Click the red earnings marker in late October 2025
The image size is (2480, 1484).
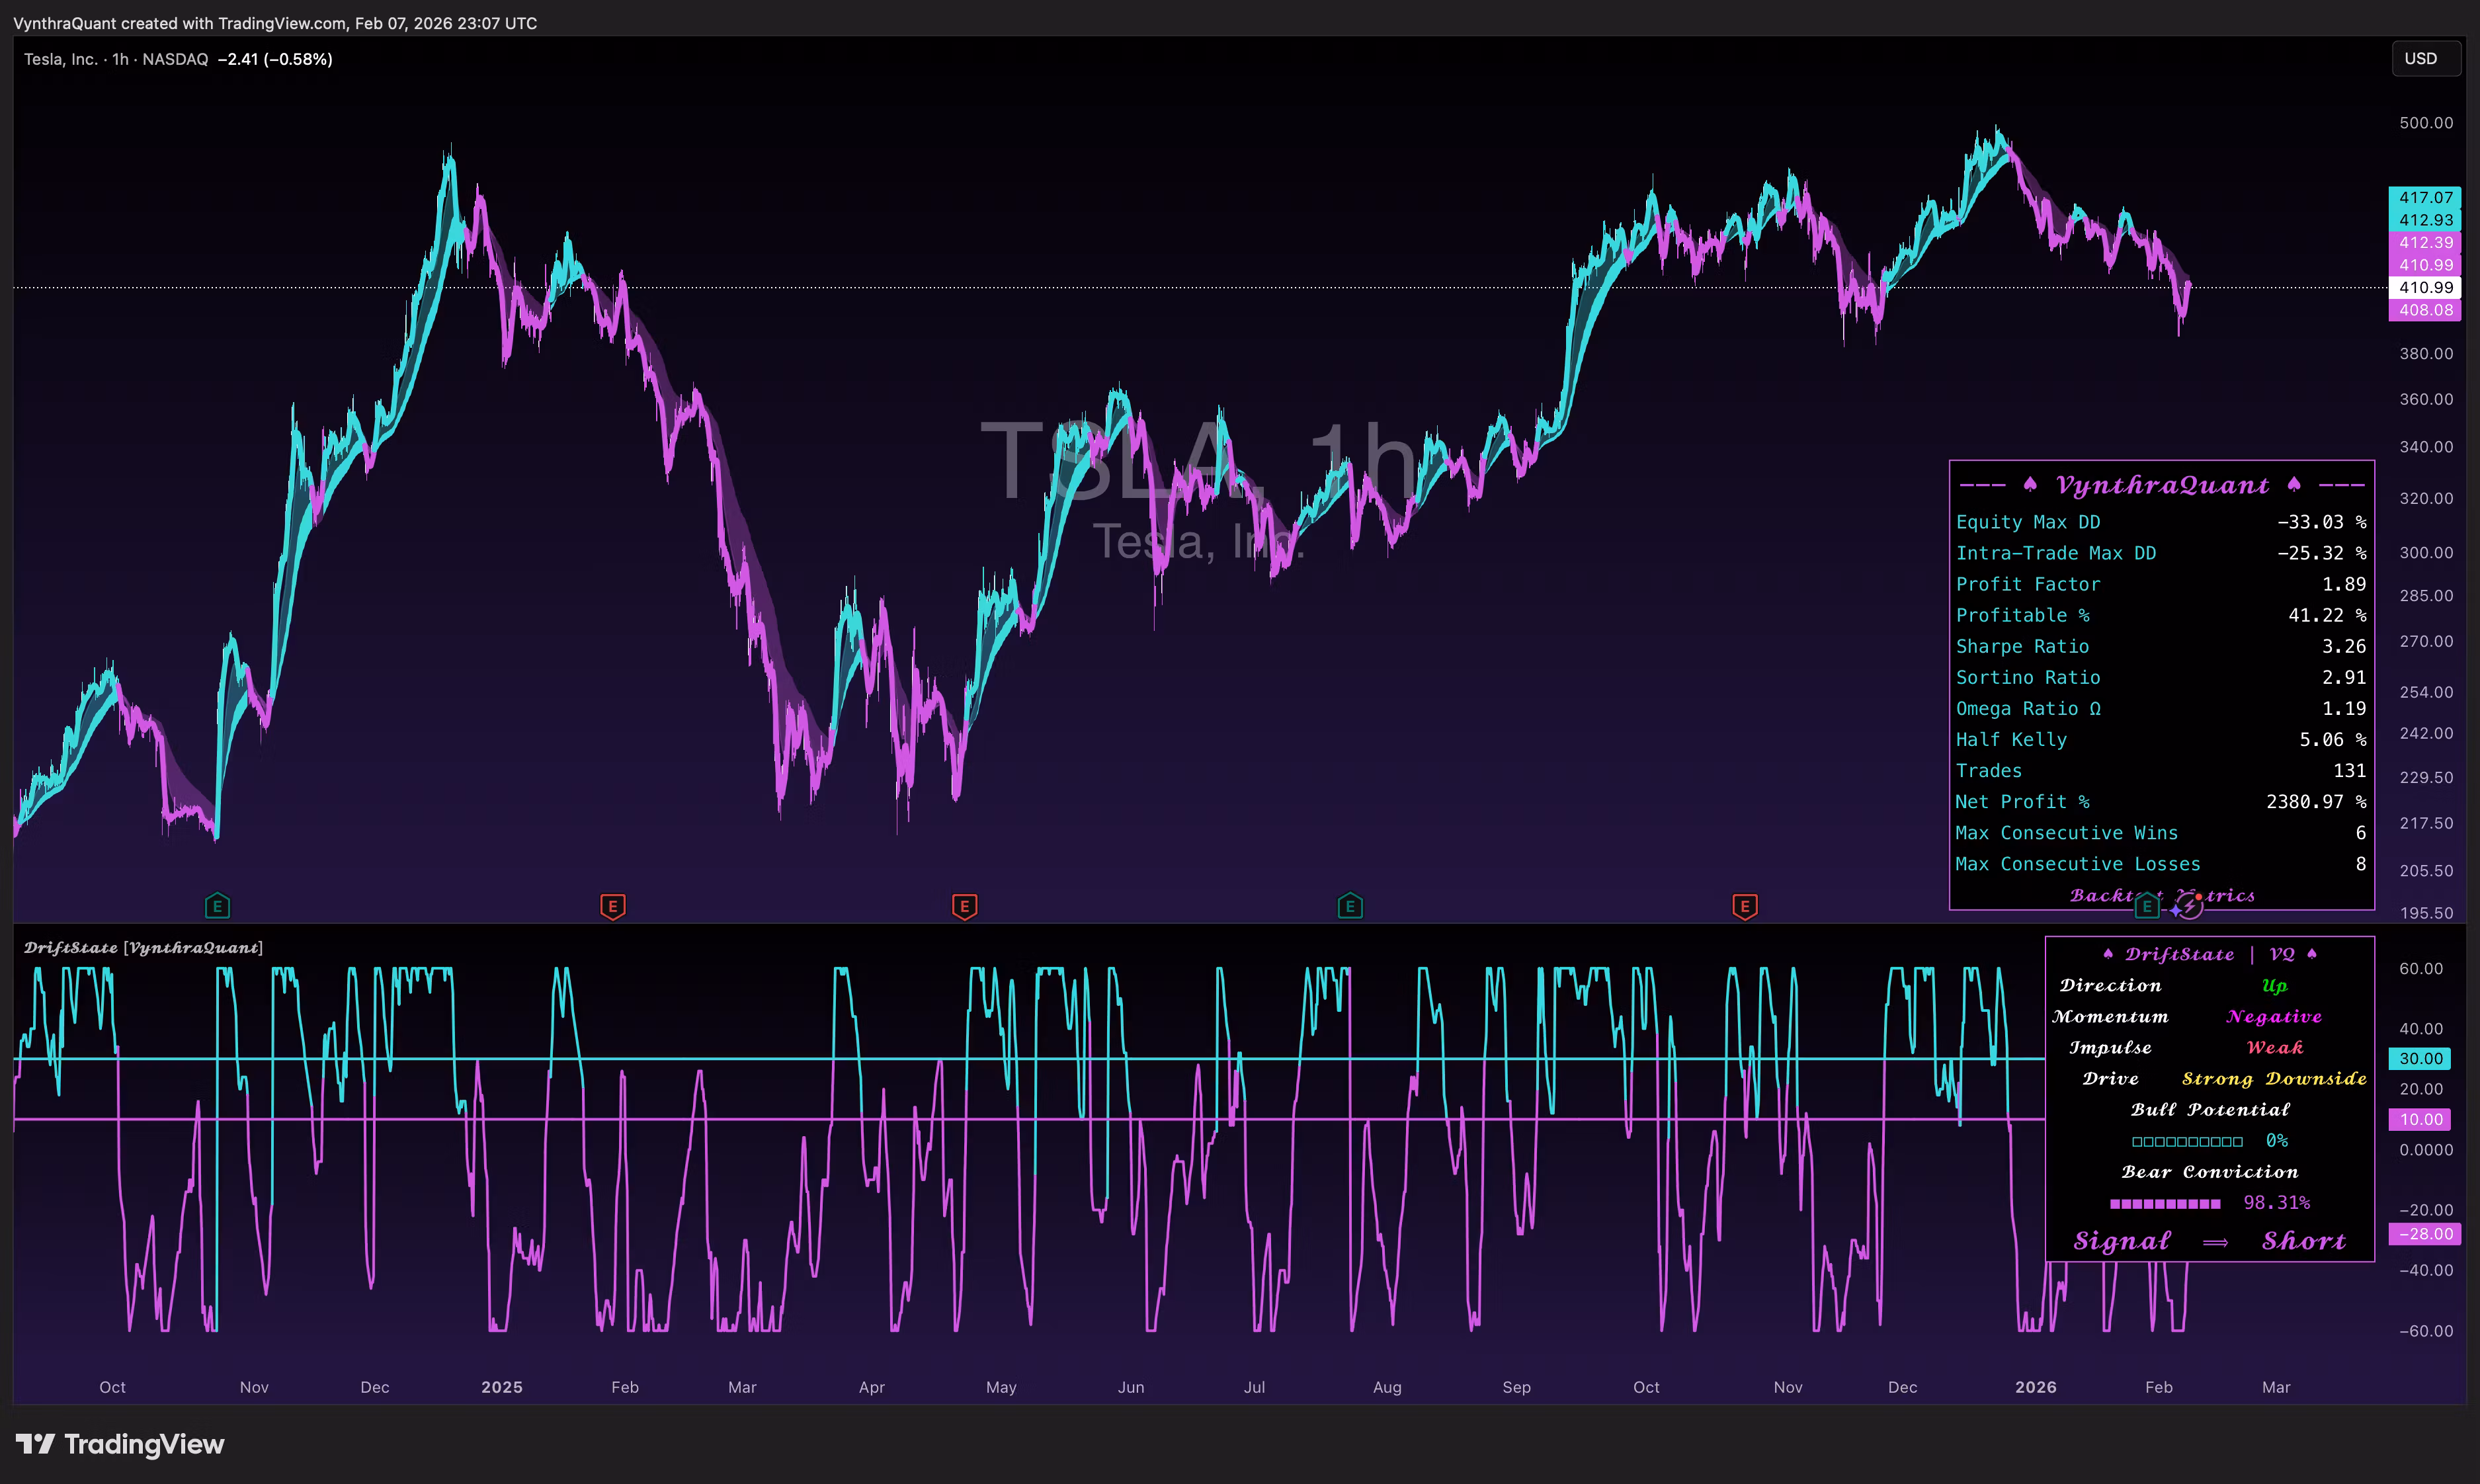1744,906
